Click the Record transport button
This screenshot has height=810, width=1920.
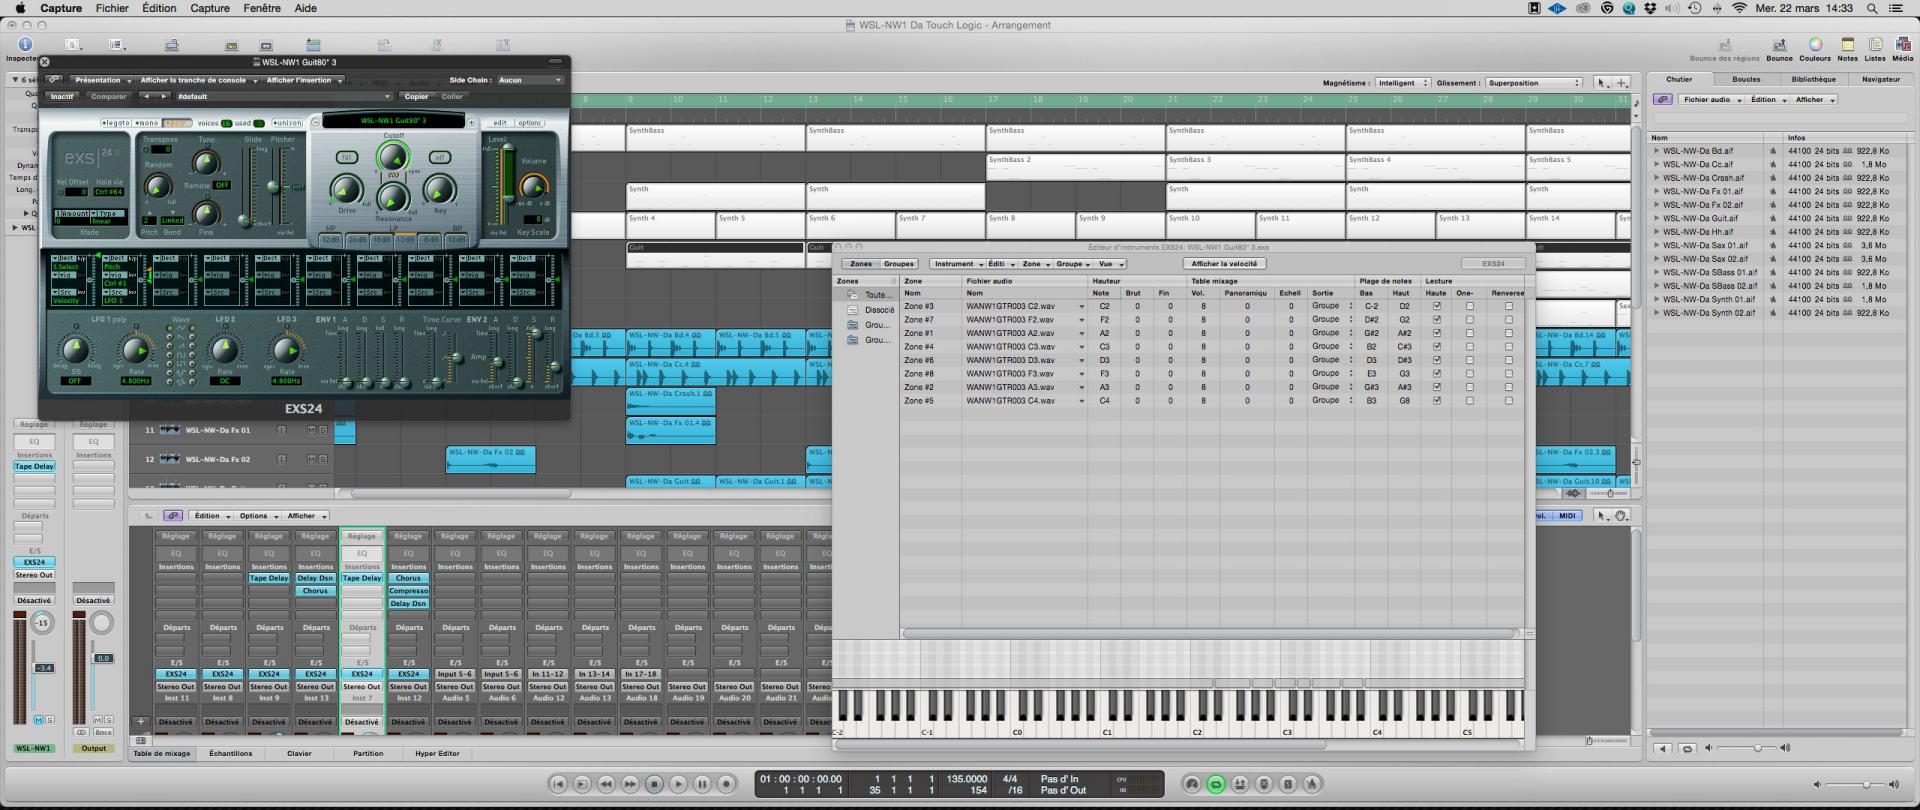pos(727,785)
